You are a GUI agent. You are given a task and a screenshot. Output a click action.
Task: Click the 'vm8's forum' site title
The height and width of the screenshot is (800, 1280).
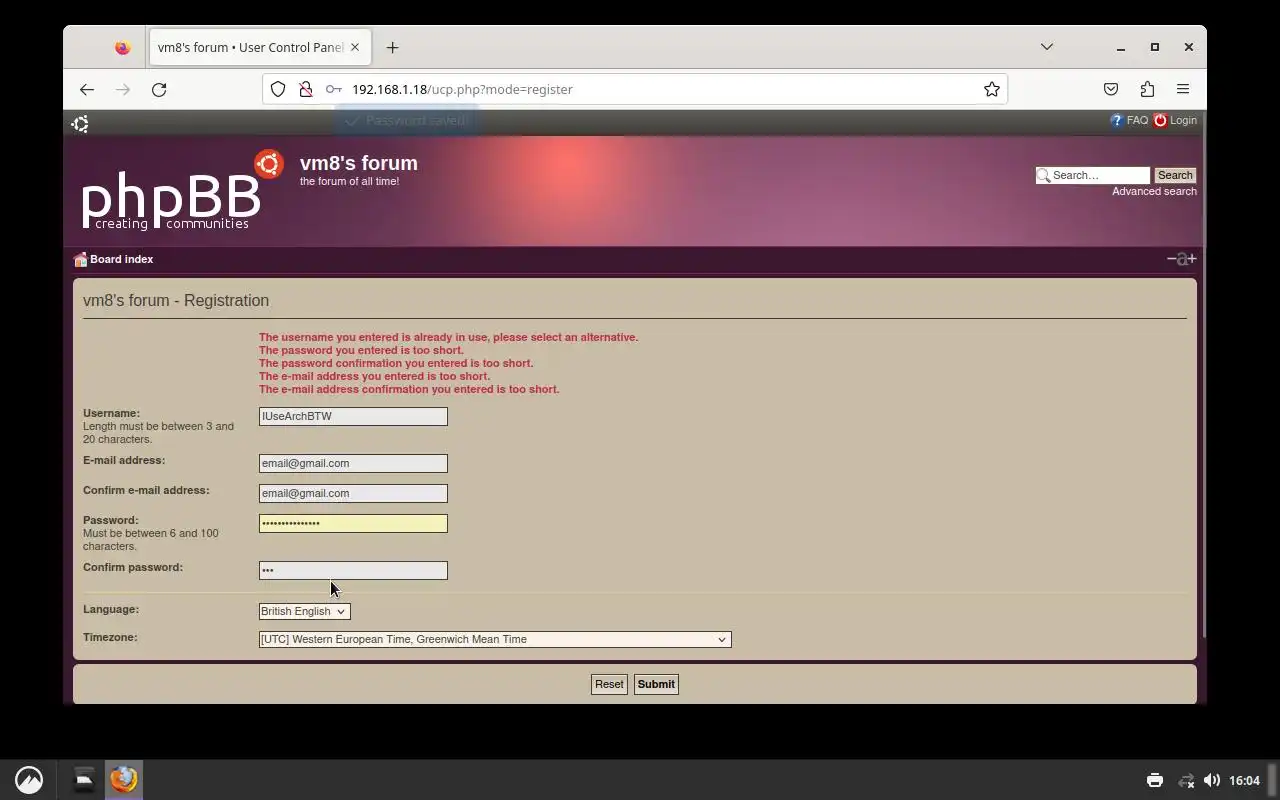(359, 163)
